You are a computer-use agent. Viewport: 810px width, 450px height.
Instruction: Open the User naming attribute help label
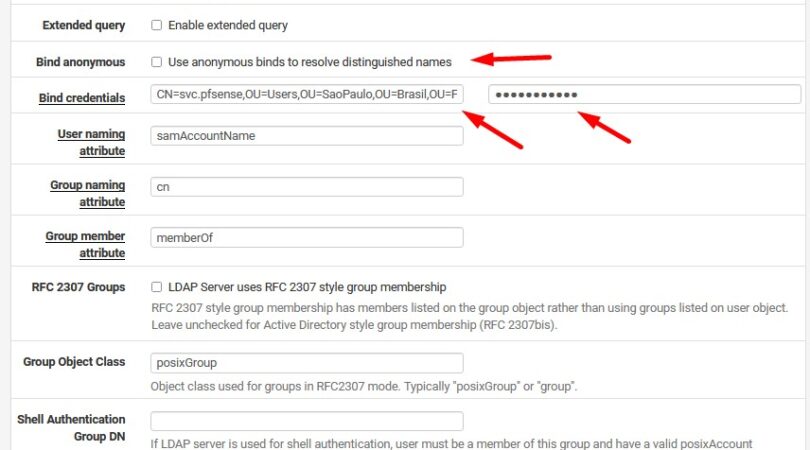click(91, 142)
